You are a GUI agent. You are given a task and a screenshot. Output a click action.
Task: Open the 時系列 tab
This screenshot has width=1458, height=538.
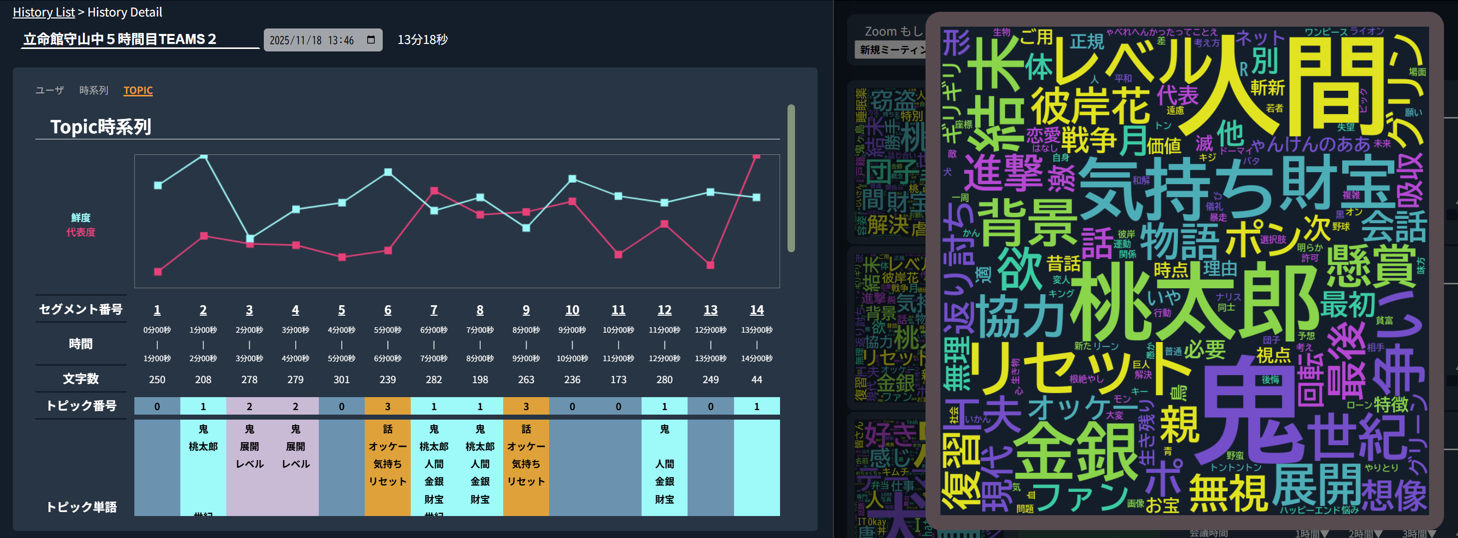pos(93,90)
